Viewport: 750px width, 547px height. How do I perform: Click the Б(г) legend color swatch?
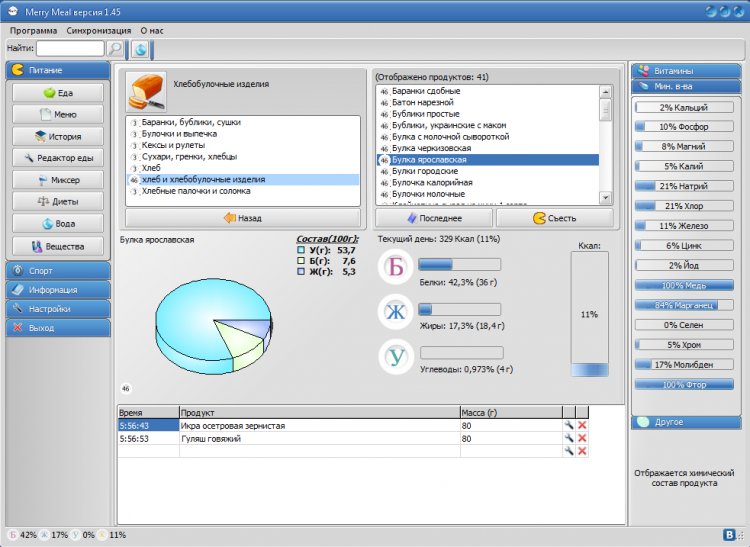pos(301,261)
